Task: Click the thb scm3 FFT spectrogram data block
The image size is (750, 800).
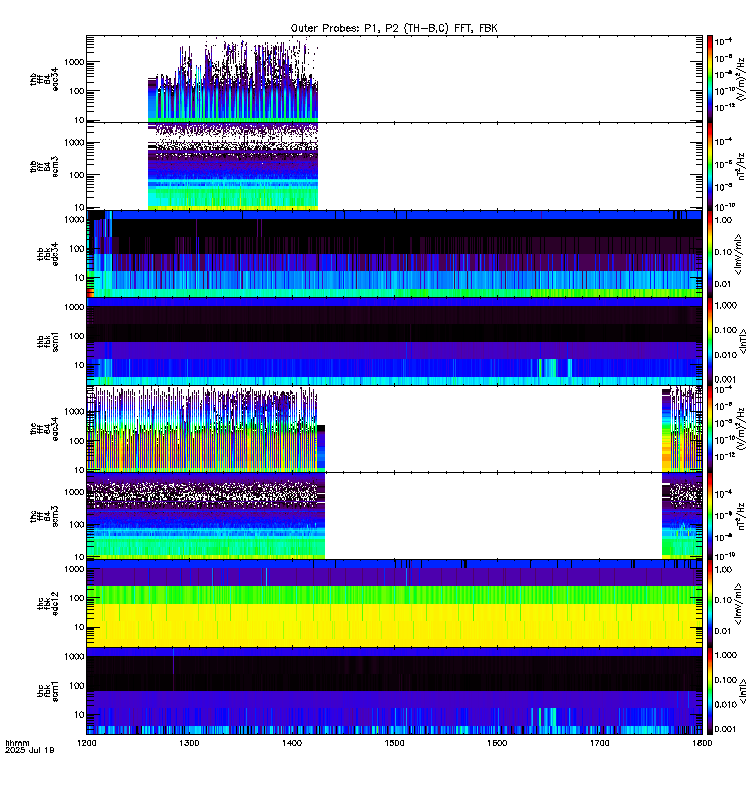Action: click(233, 166)
